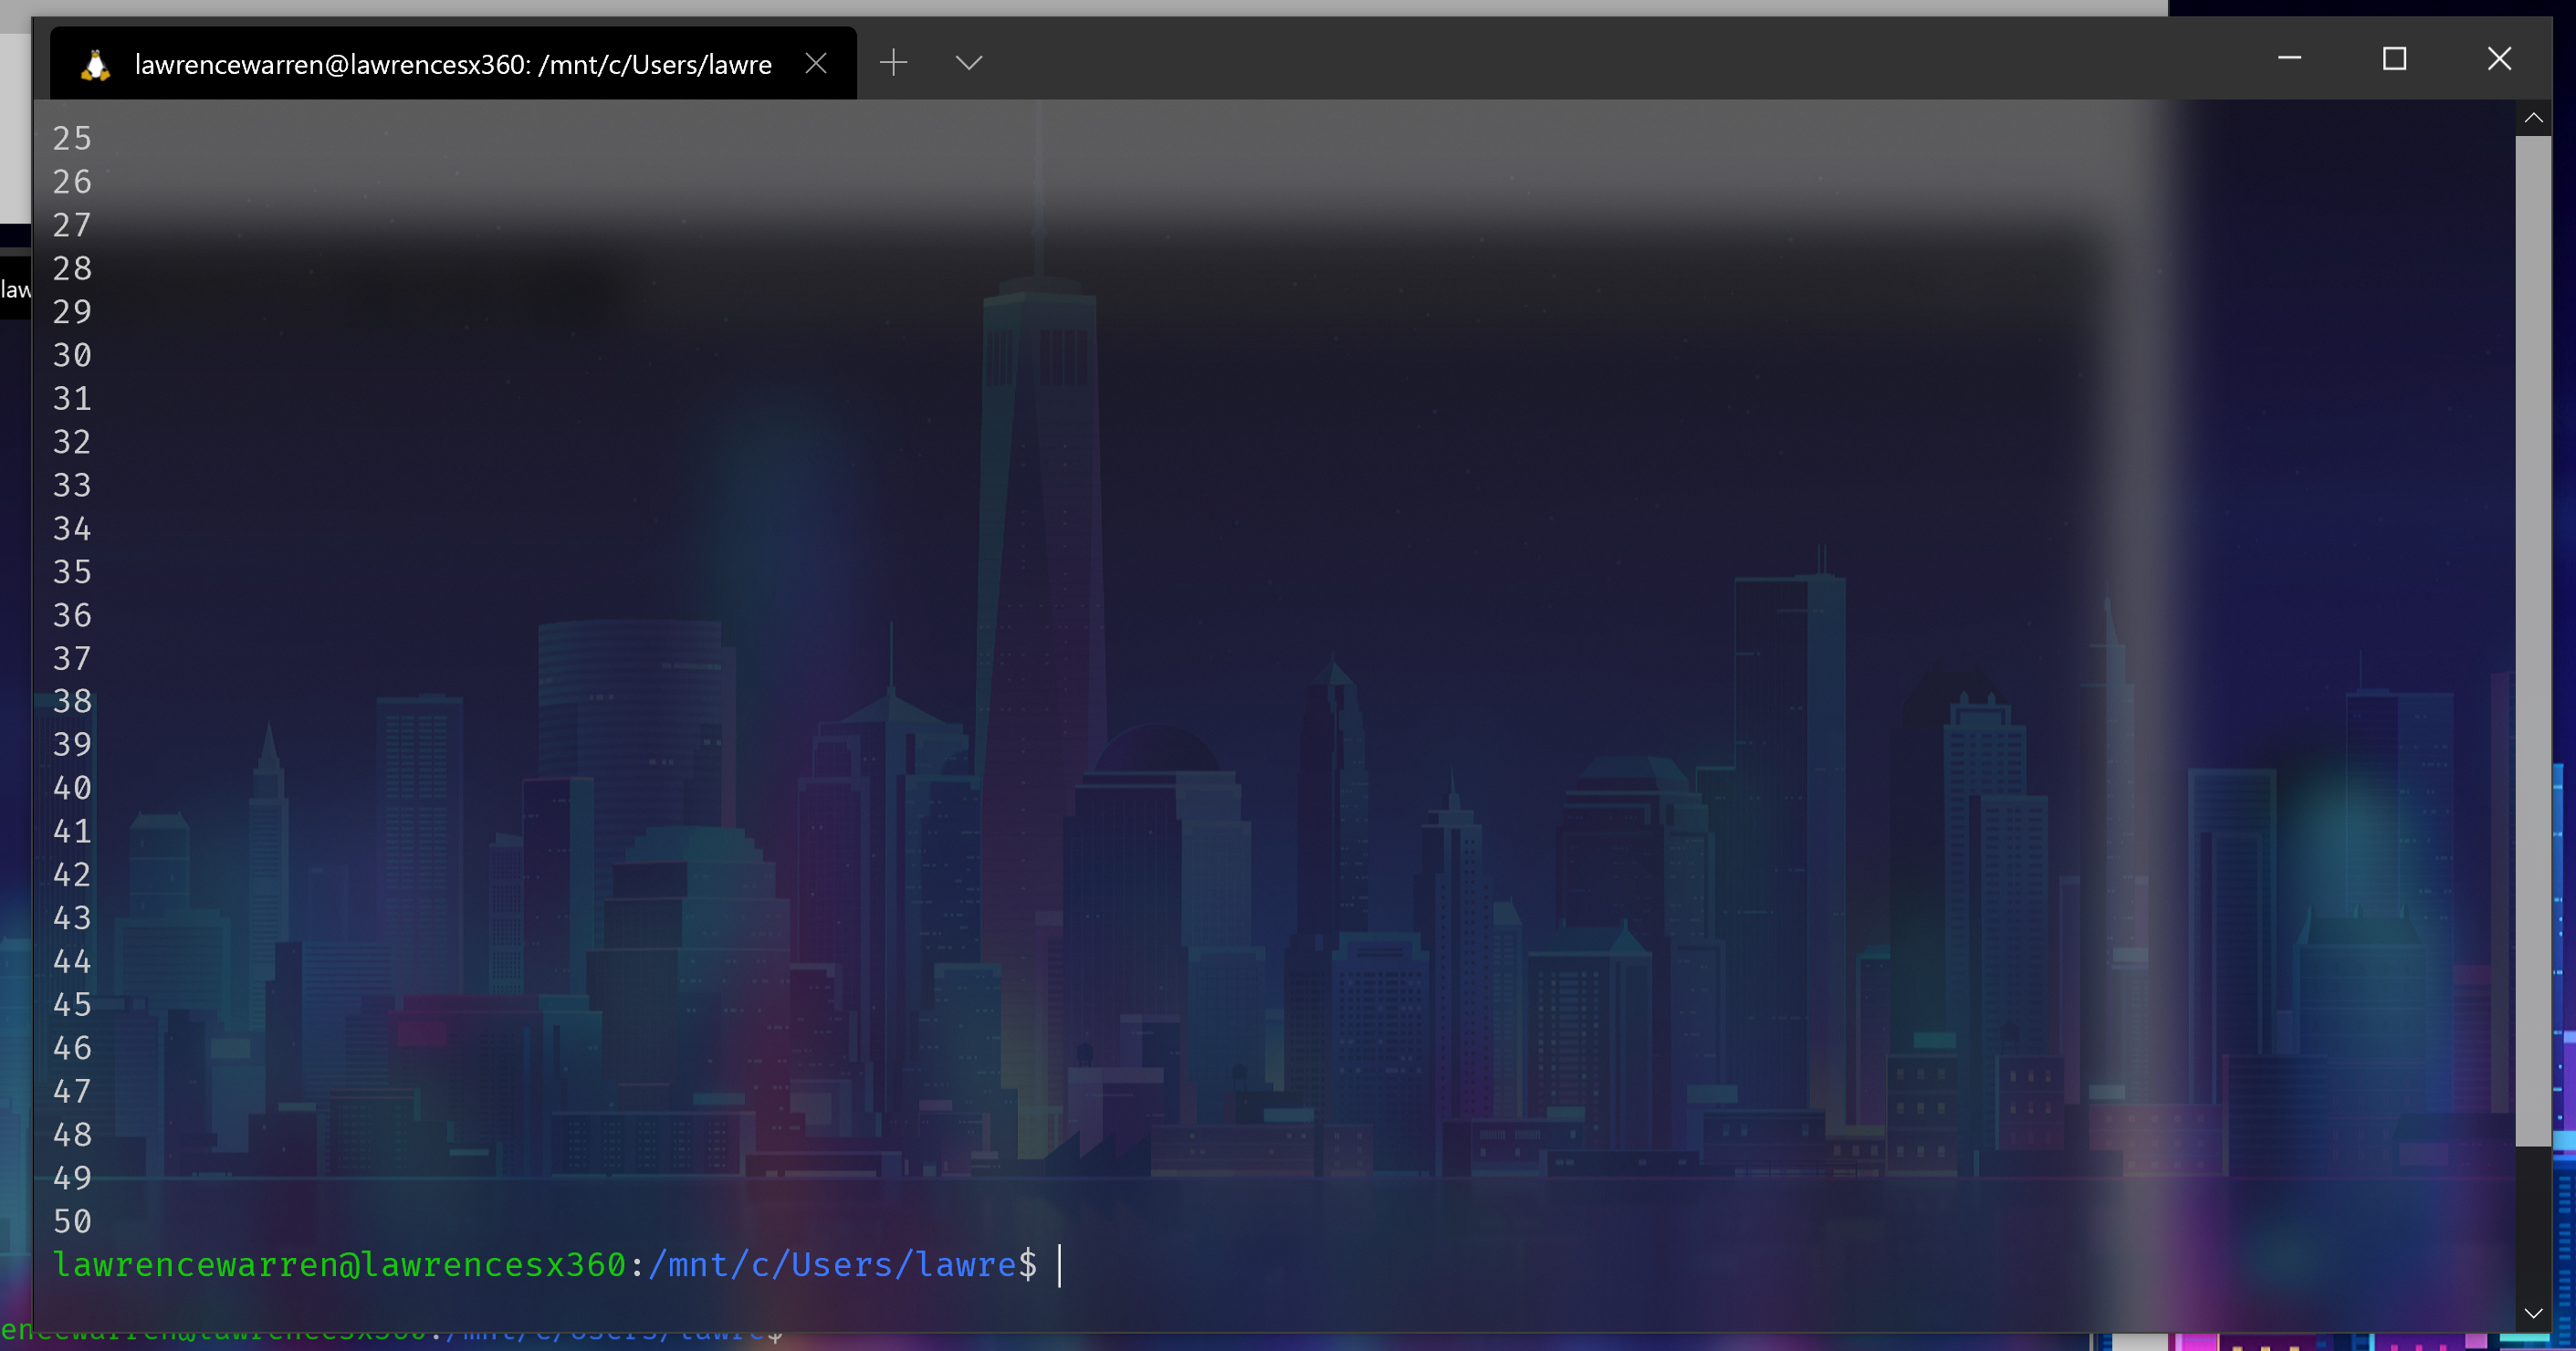Minimize the terminal window
This screenshot has height=1351, width=2576.
(x=2289, y=59)
